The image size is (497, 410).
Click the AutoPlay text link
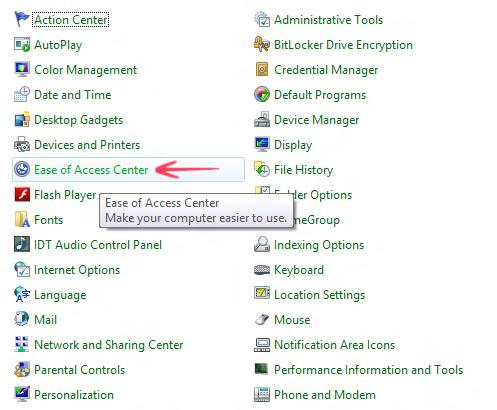coord(58,45)
